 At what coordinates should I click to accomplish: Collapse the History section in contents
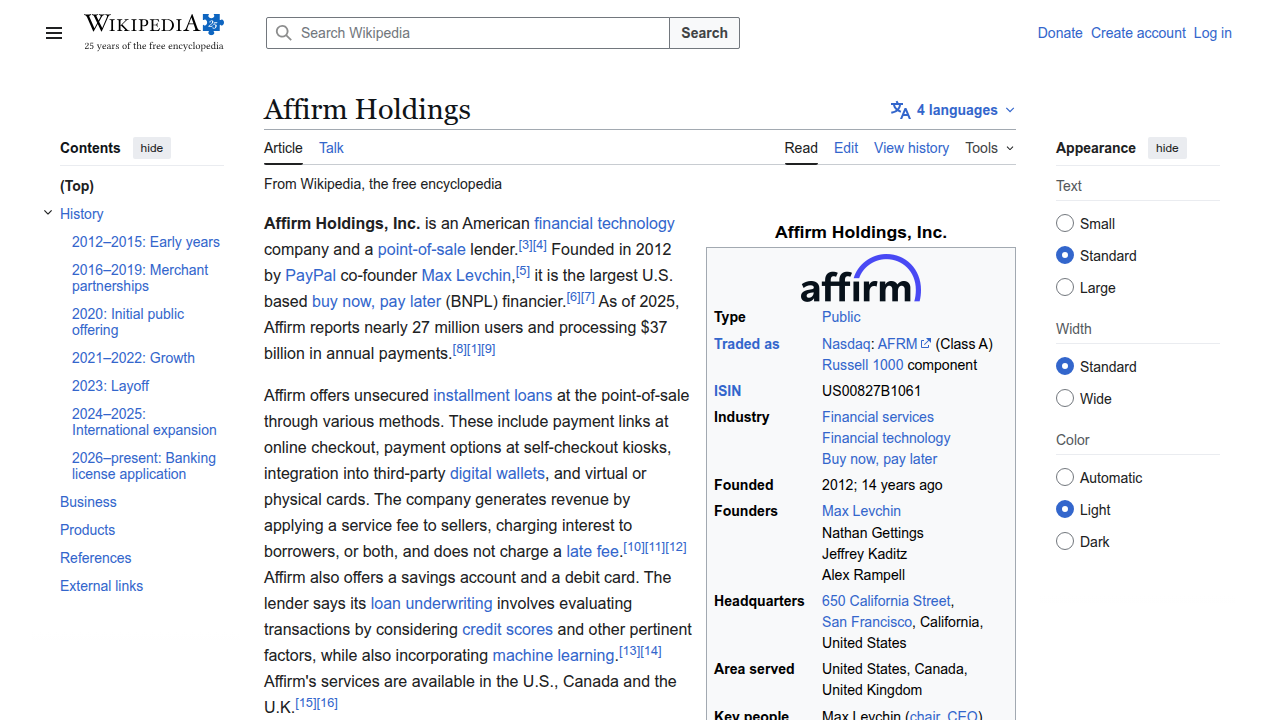tap(48, 213)
